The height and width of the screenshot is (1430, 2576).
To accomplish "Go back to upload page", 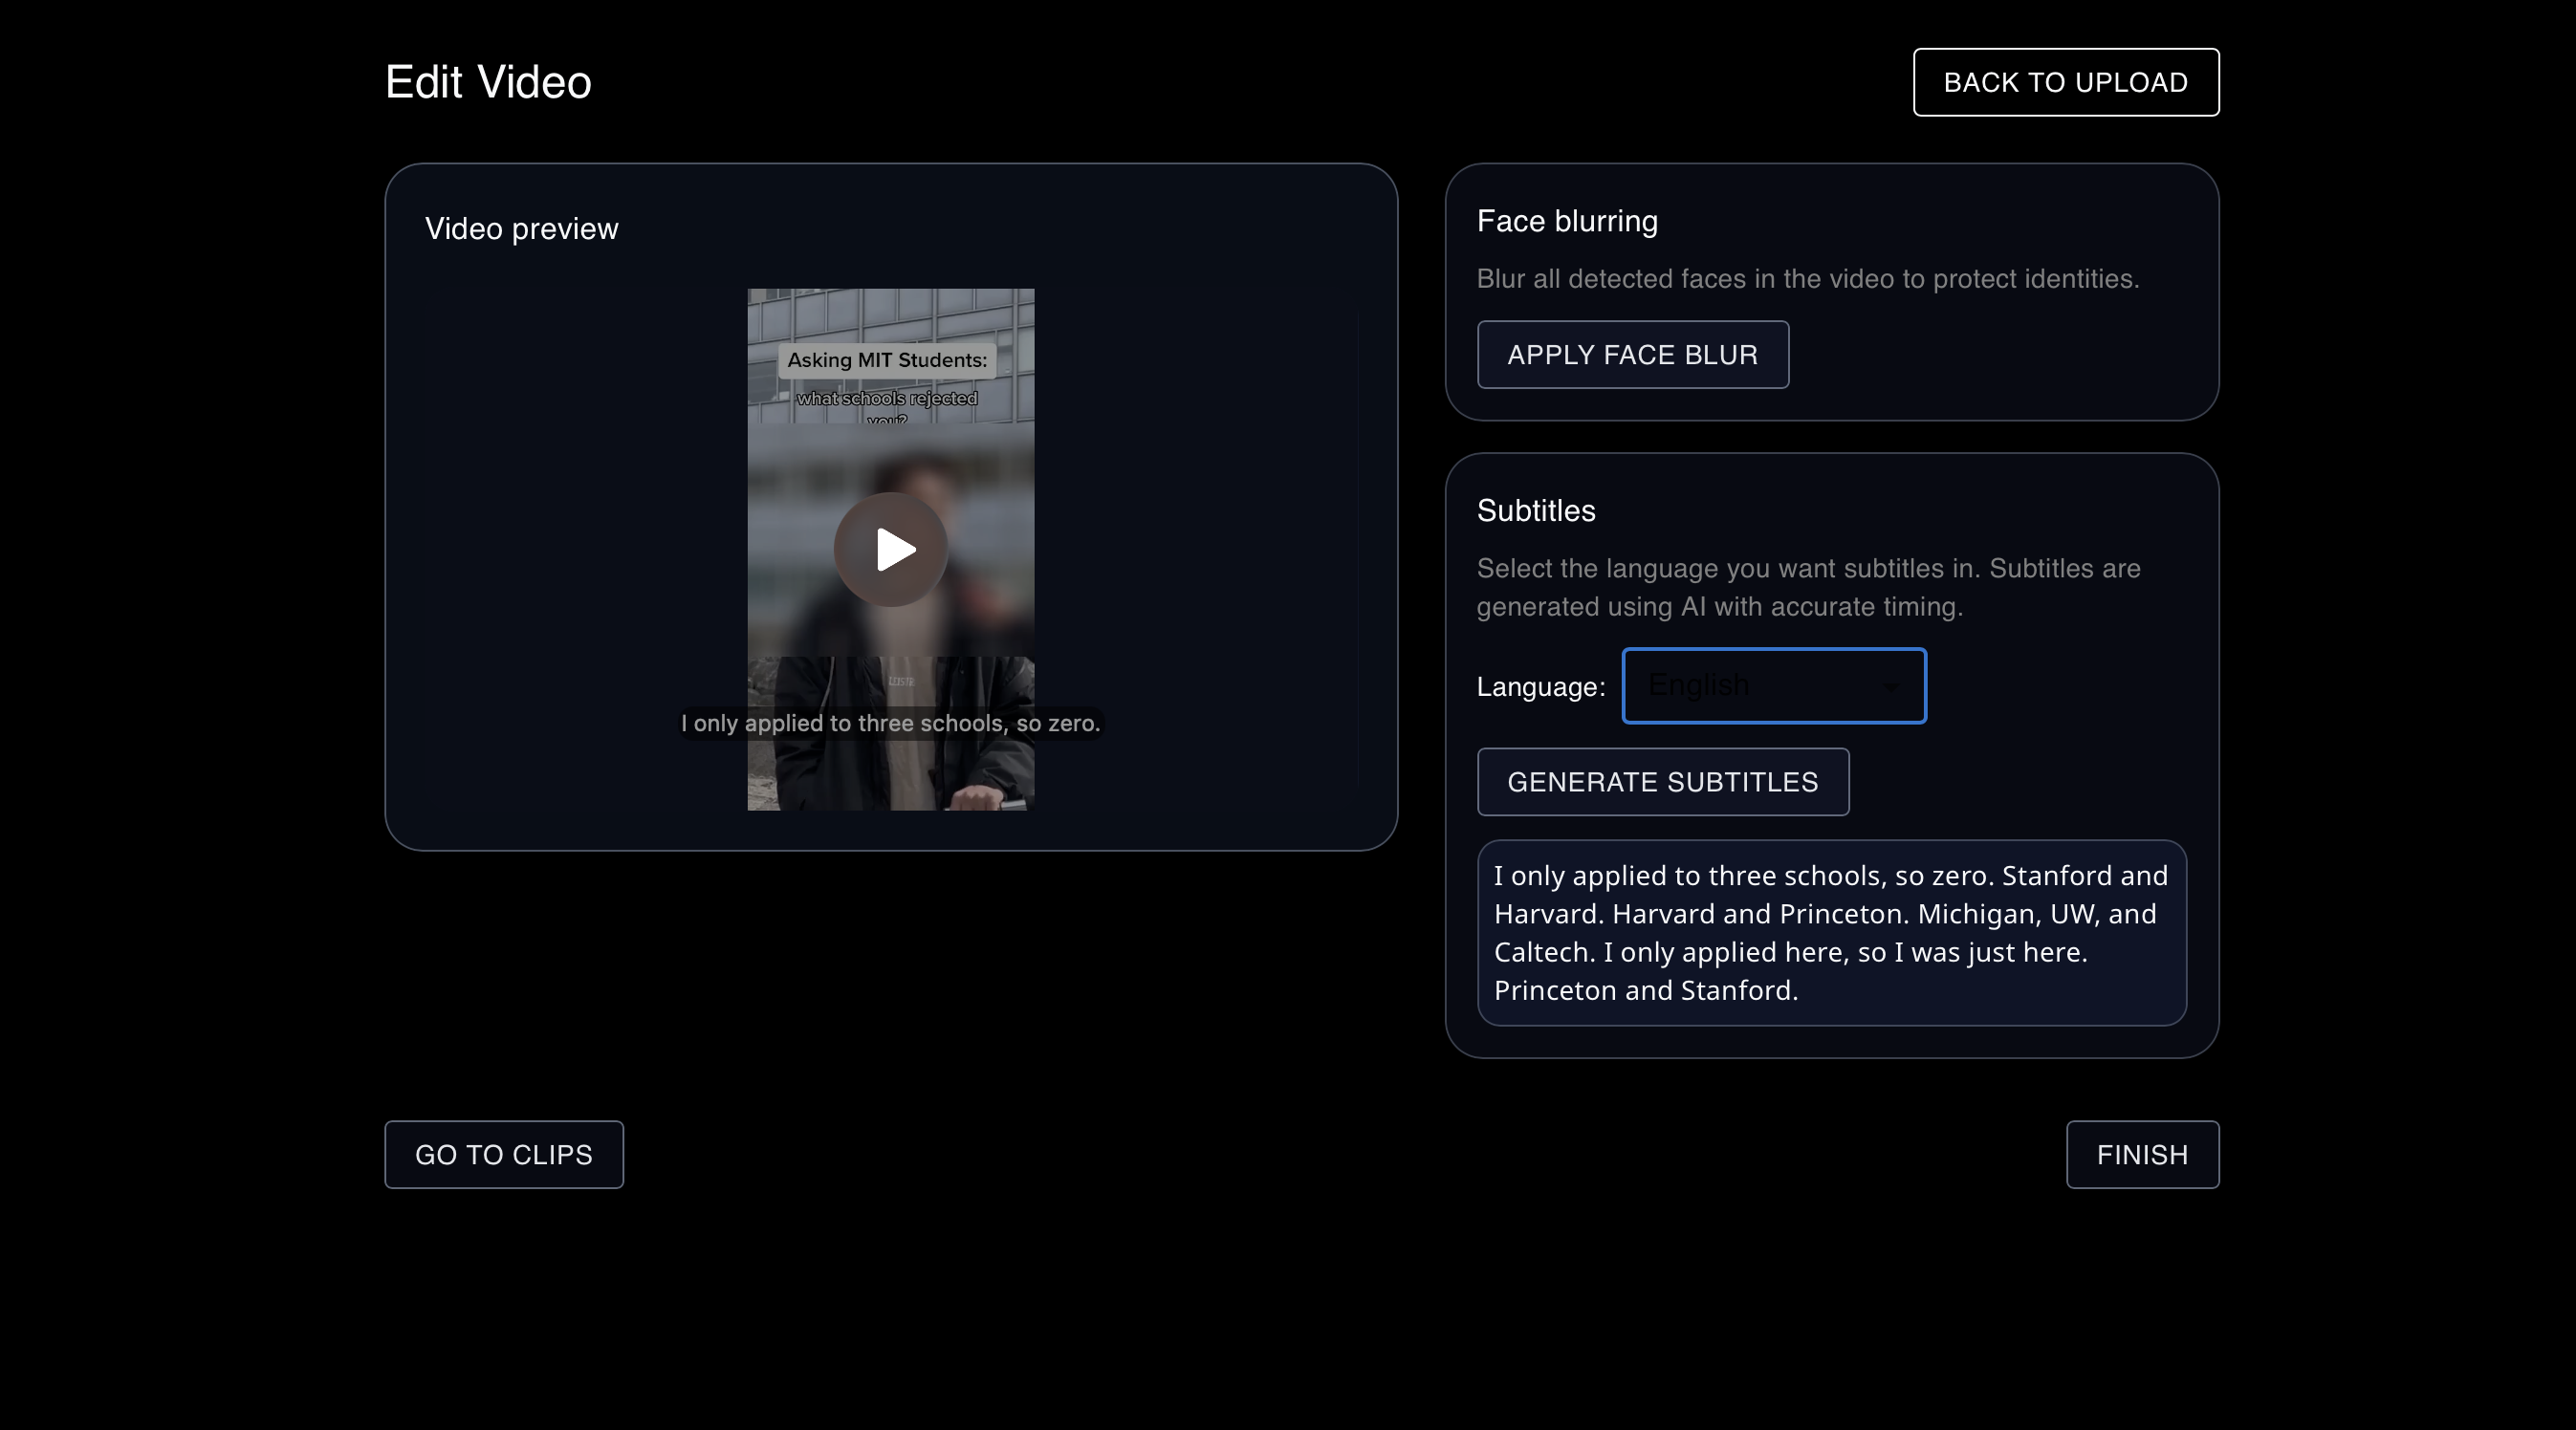I will pos(2065,82).
